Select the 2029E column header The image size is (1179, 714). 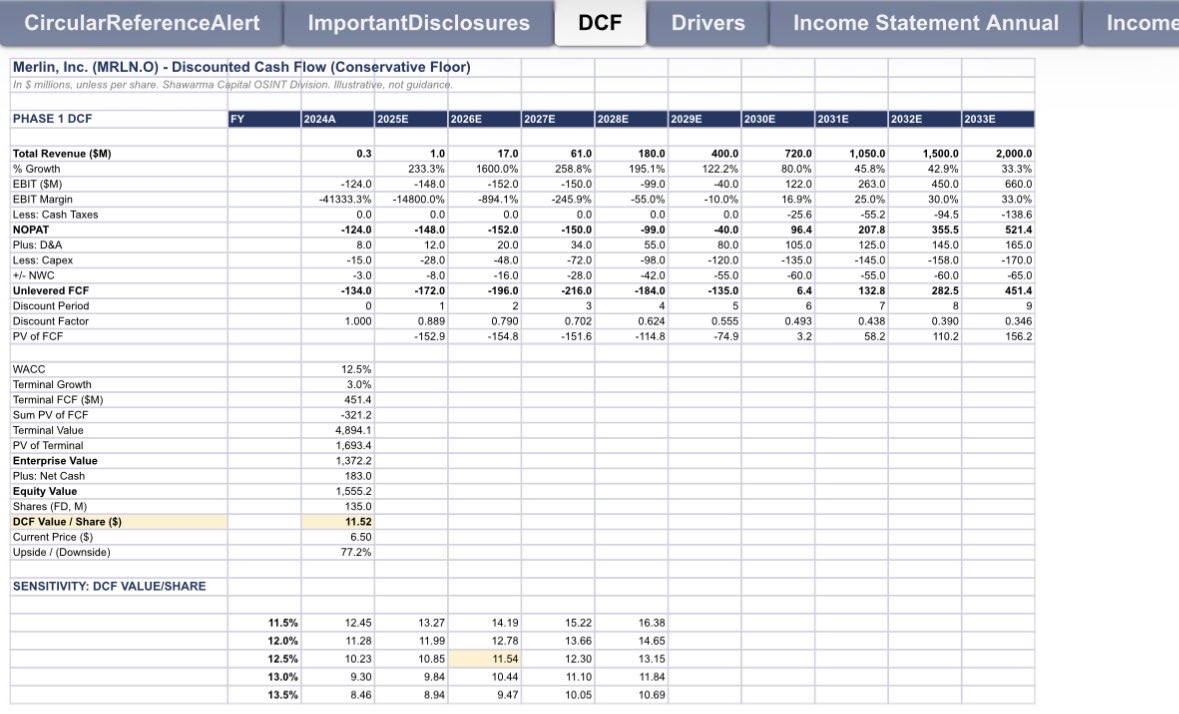point(705,119)
